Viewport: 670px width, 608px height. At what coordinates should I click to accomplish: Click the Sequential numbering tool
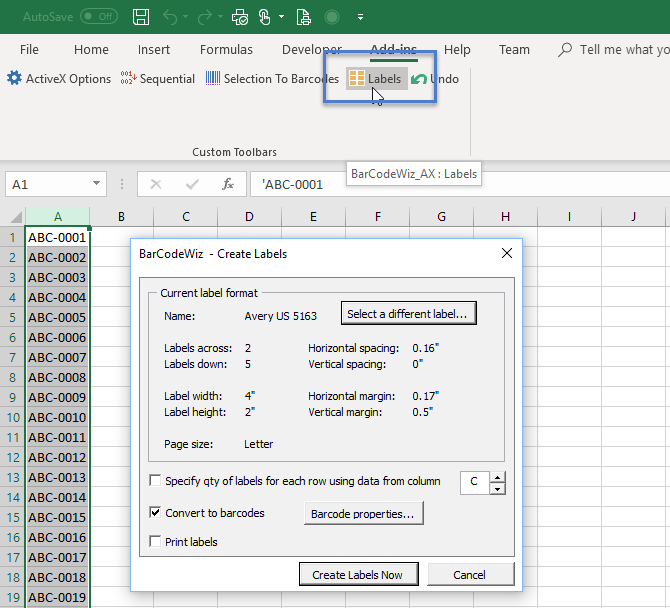coord(157,79)
